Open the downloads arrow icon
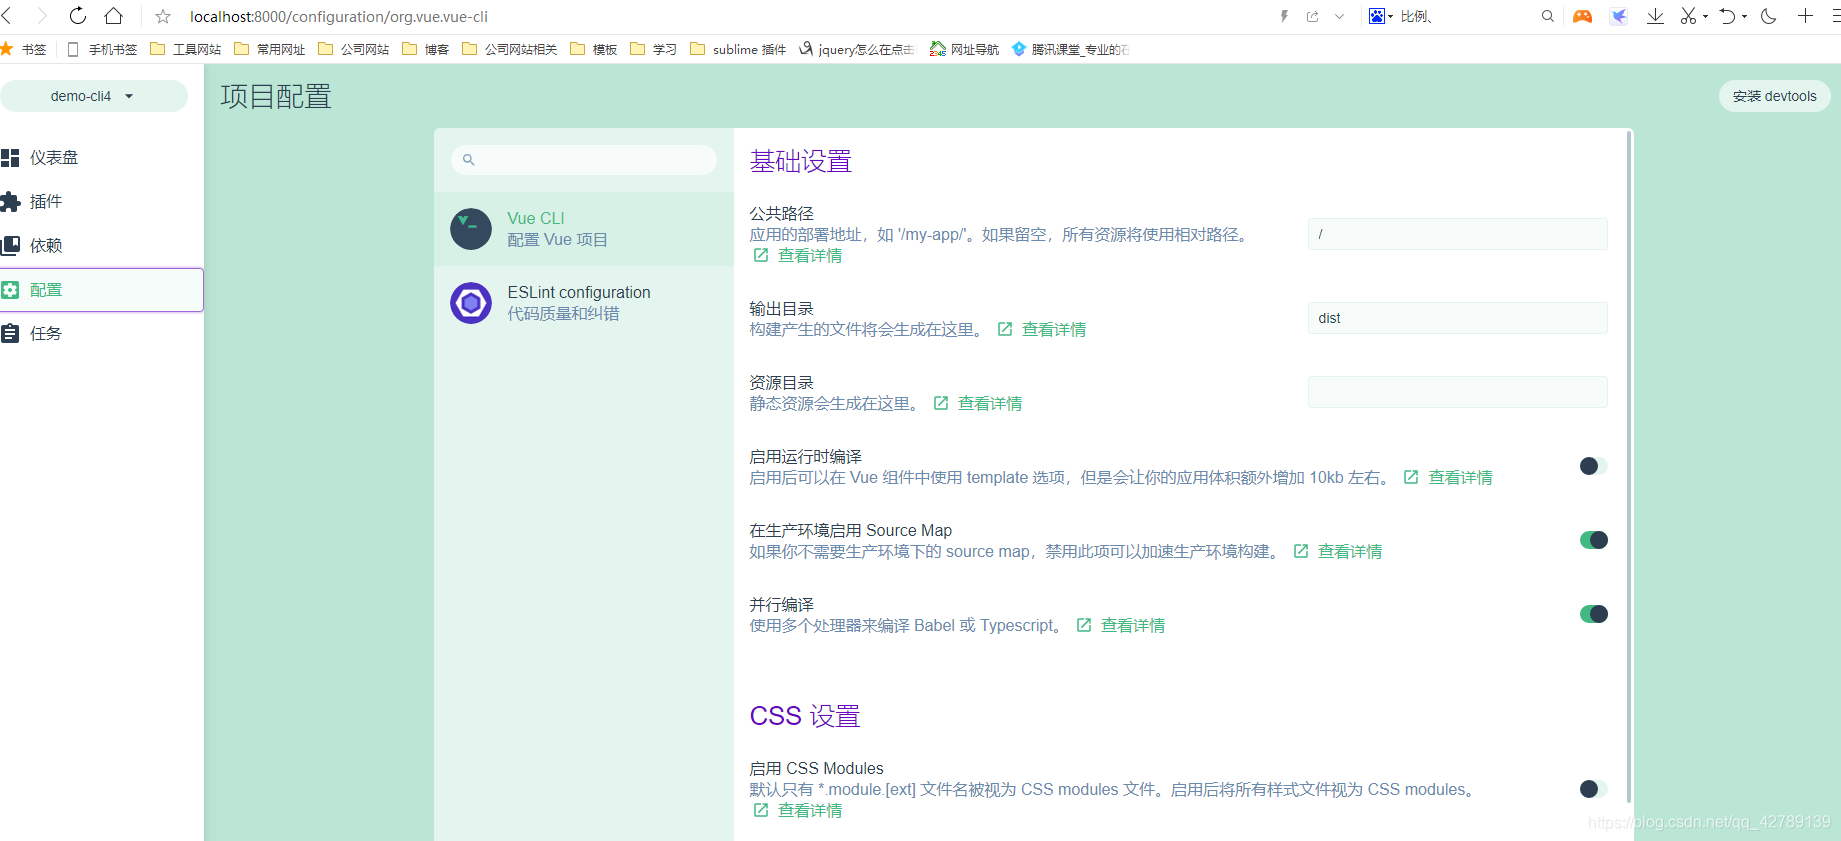1841x841 pixels. point(1655,16)
